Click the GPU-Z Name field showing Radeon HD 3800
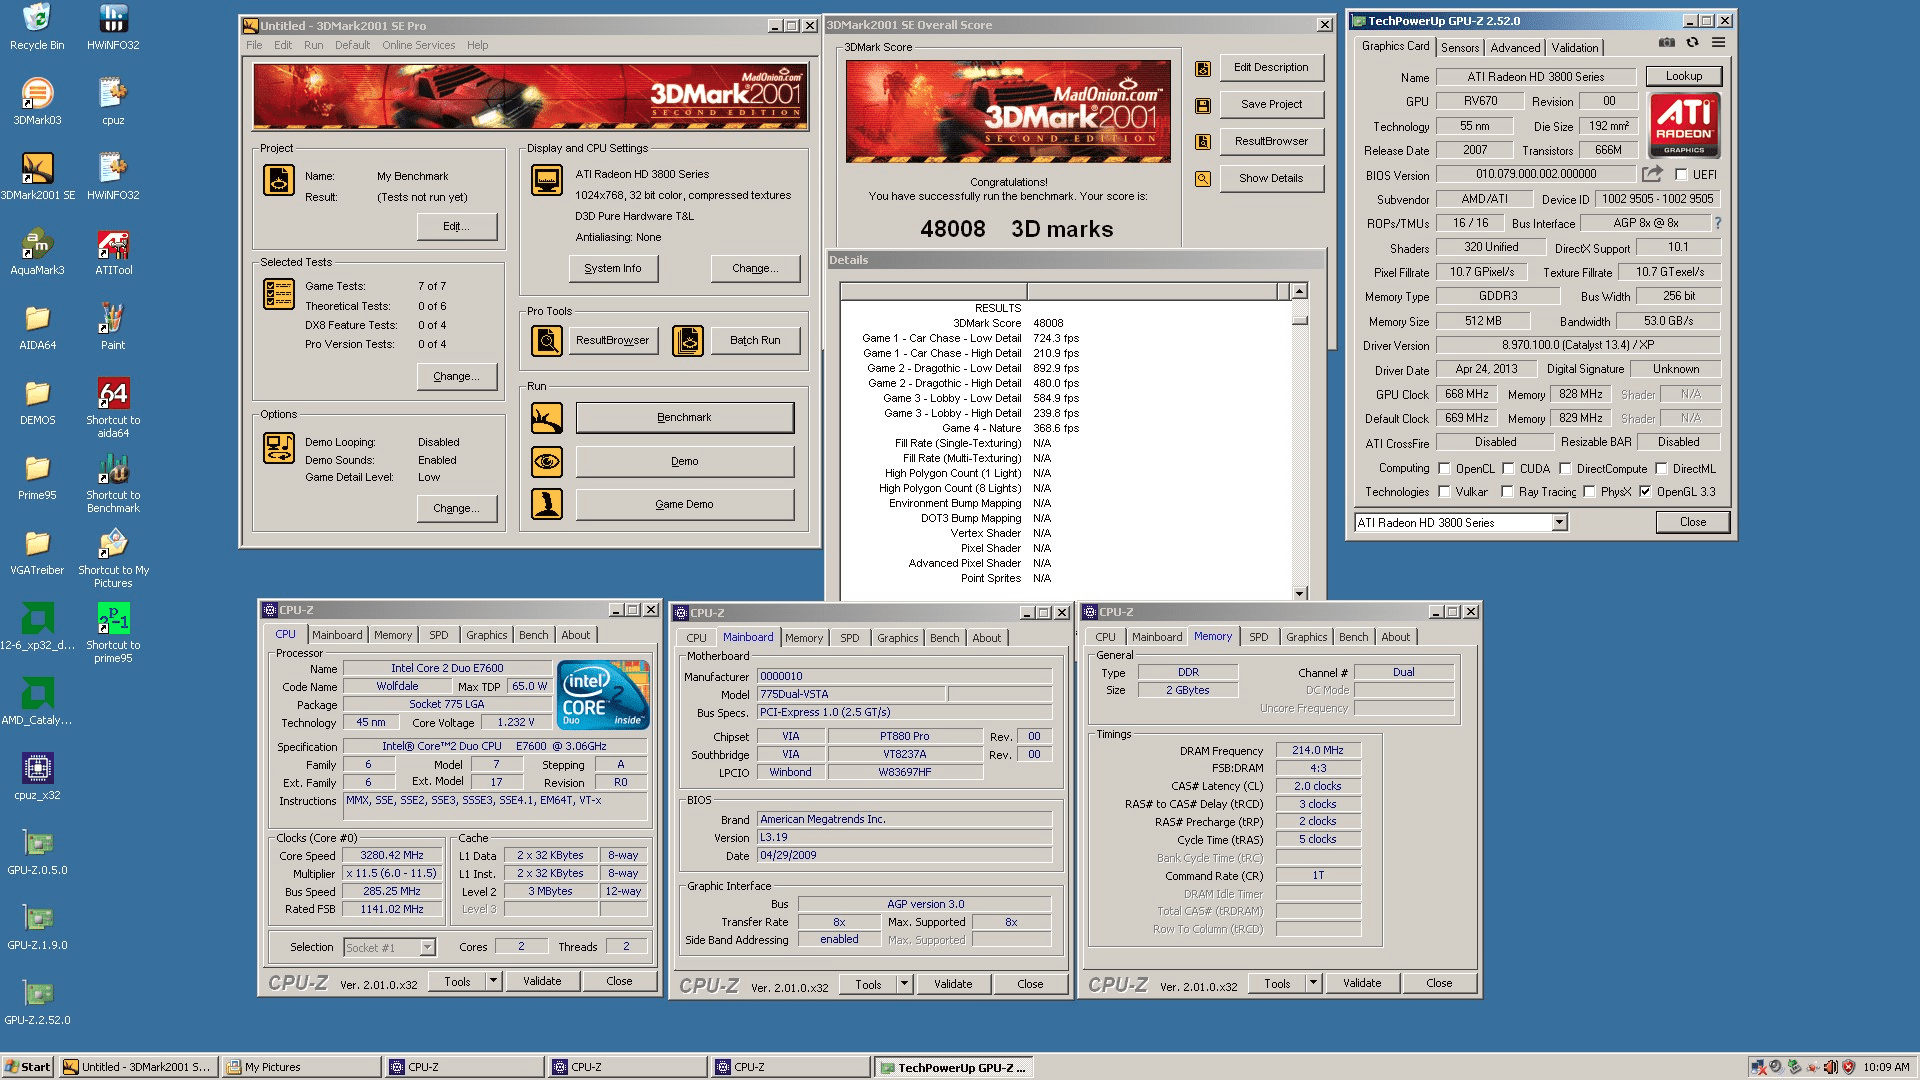 (x=1535, y=77)
